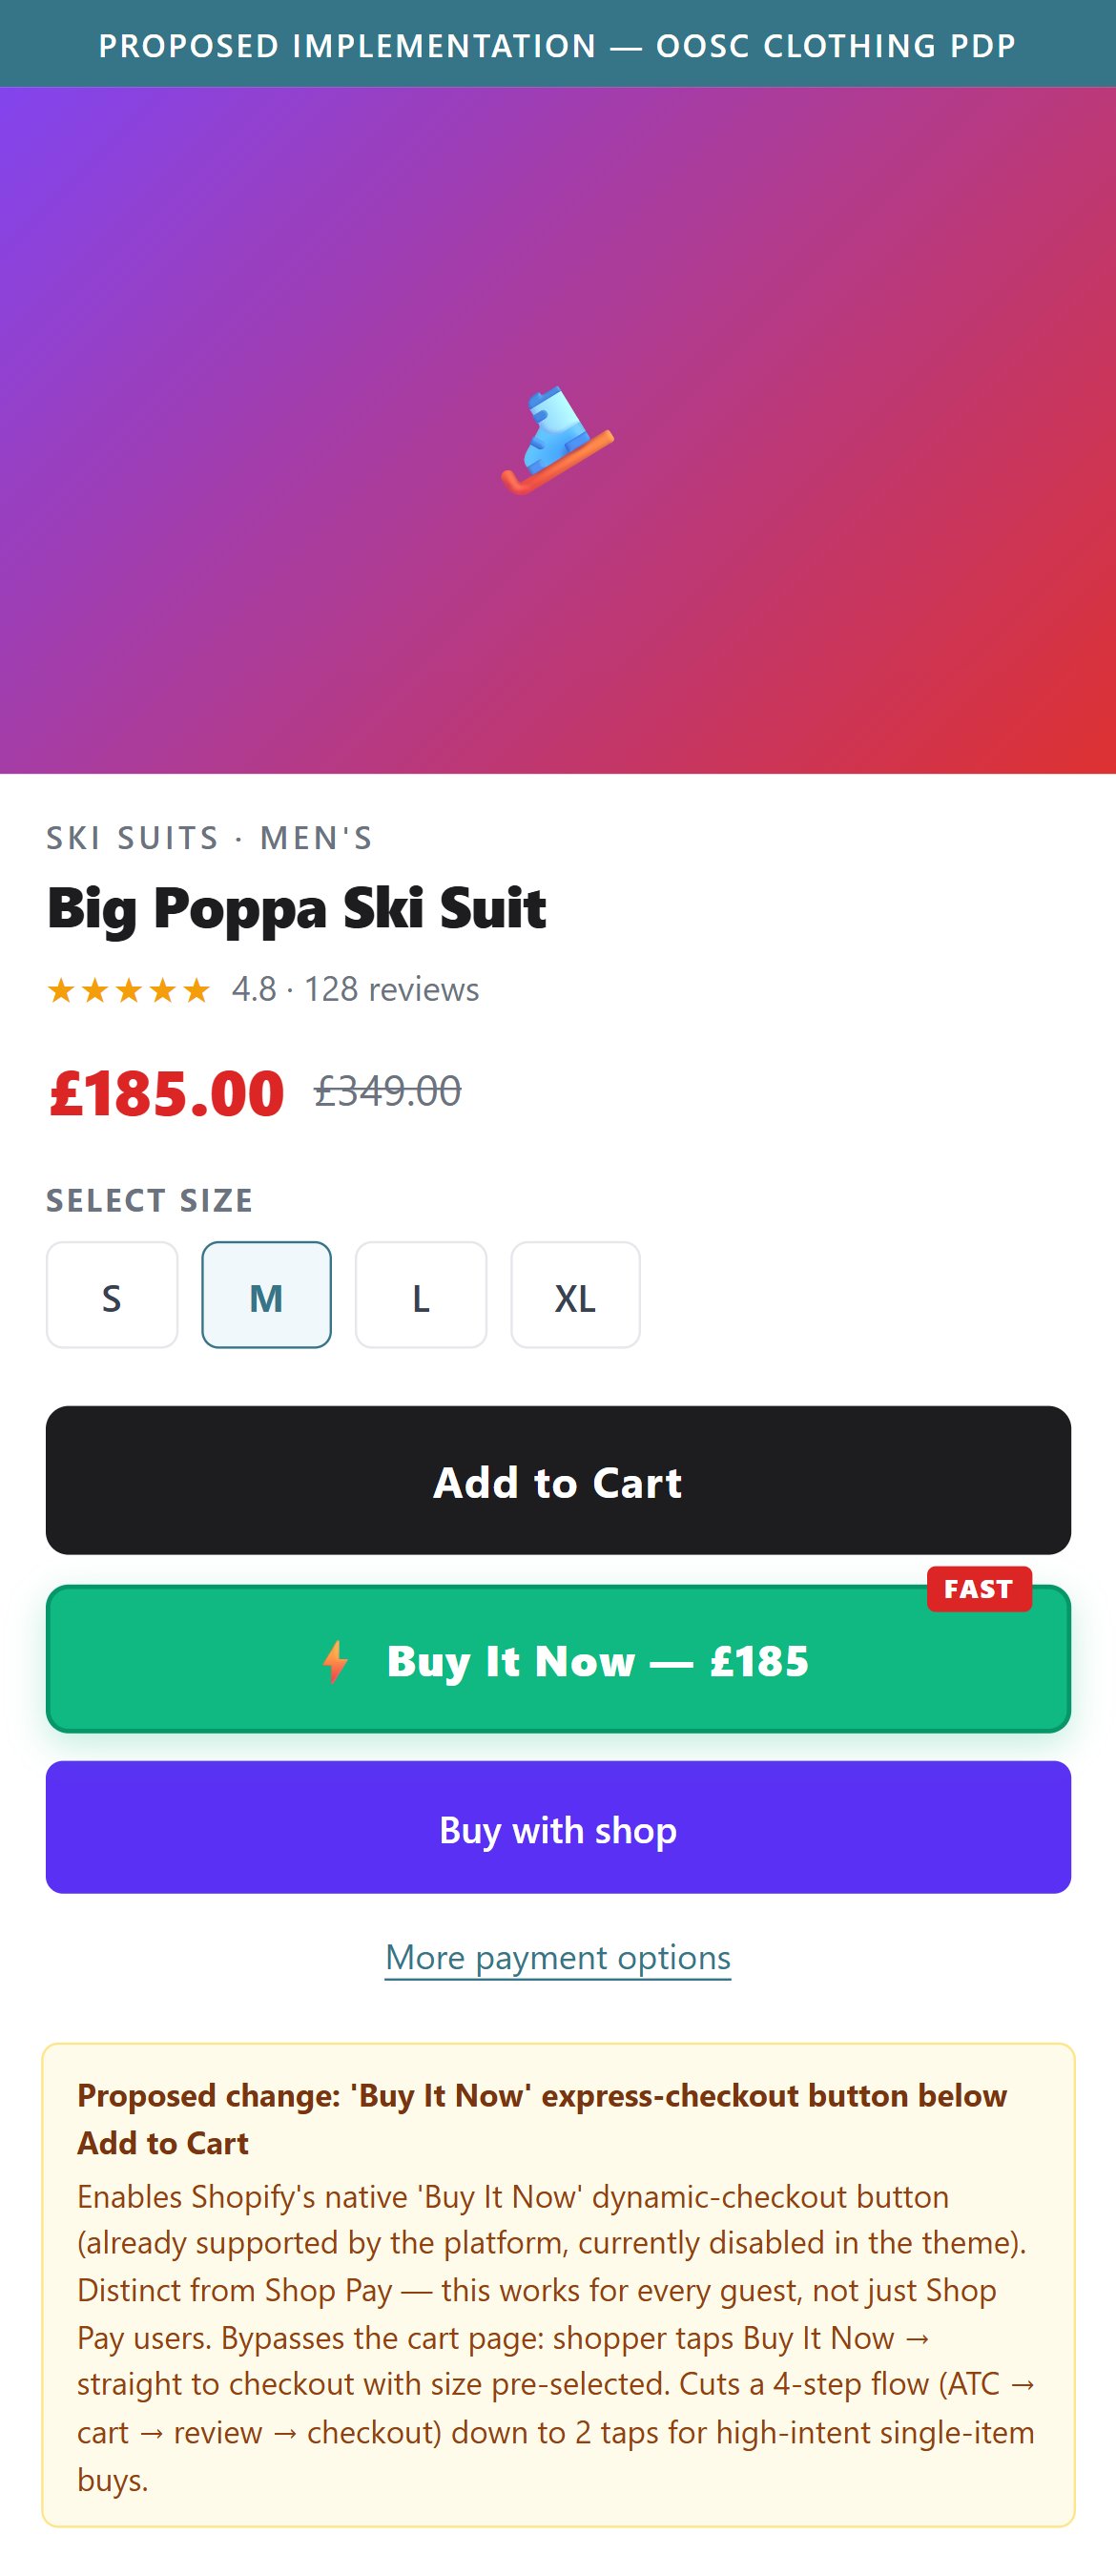The height and width of the screenshot is (2576, 1116).
Task: Click the Add to Cart button
Action: tap(558, 1480)
